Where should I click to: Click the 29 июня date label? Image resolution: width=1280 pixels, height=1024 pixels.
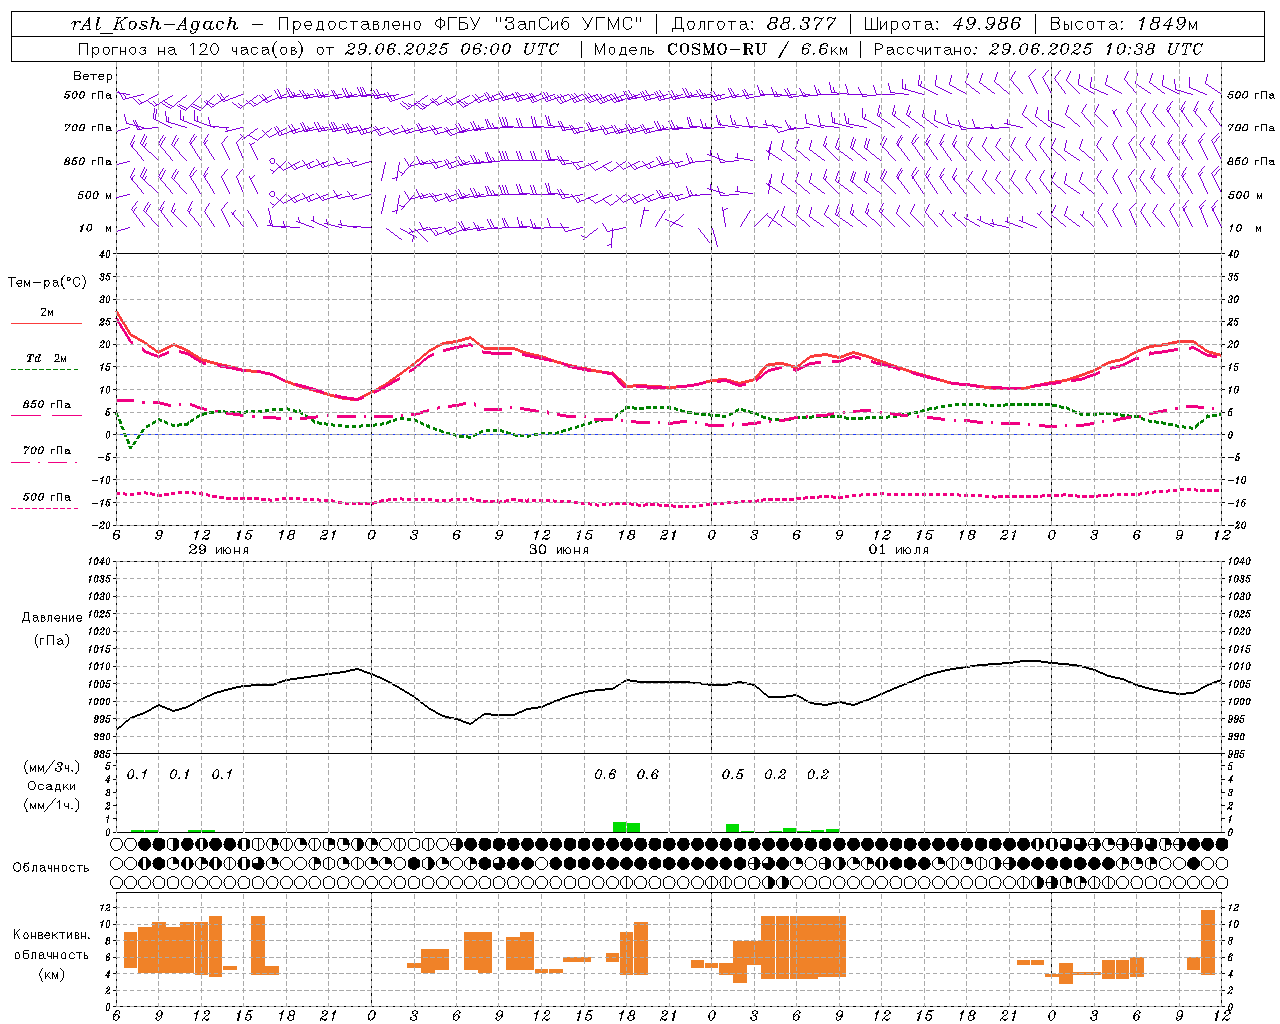pyautogui.click(x=219, y=550)
